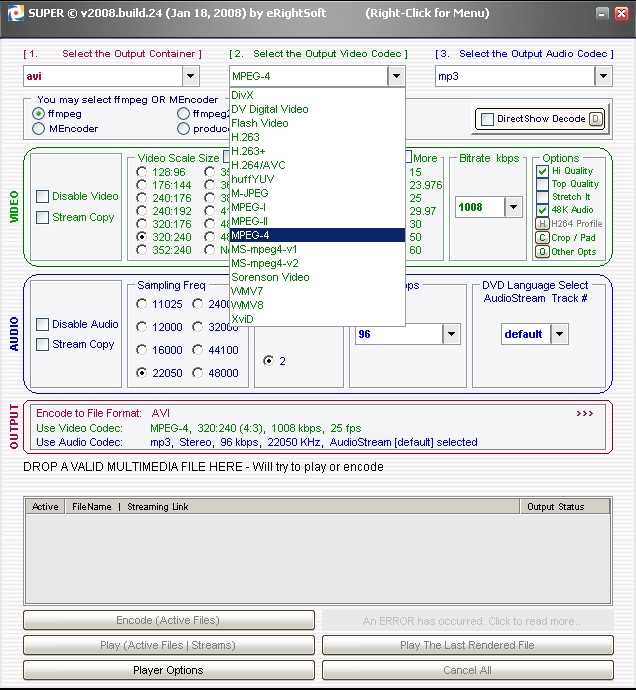Click the H icon for H264 Profile

click(542, 224)
